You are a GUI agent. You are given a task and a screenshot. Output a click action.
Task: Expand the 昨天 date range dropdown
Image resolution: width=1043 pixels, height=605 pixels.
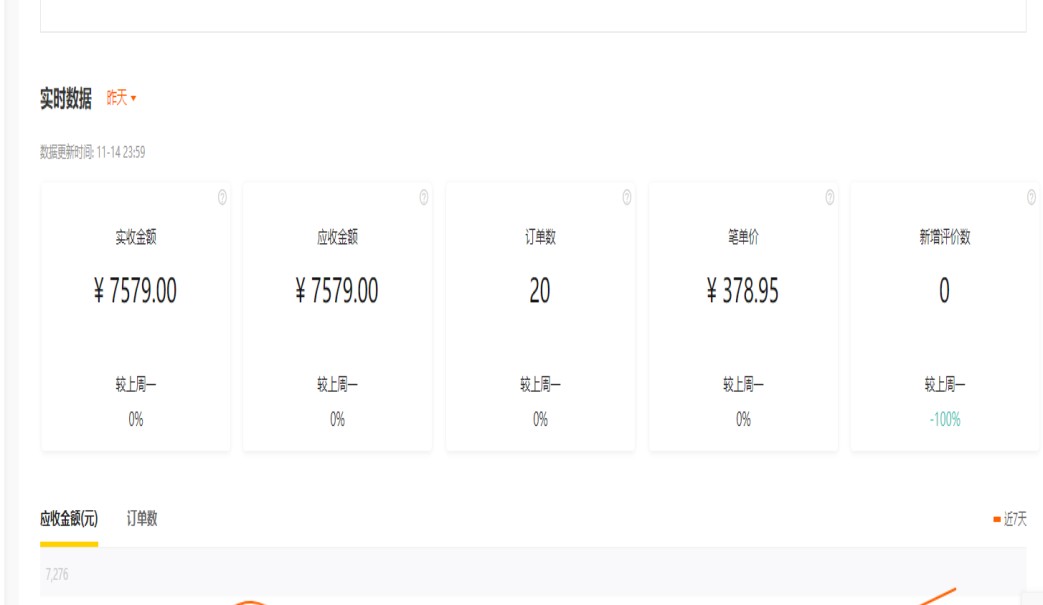tap(121, 98)
